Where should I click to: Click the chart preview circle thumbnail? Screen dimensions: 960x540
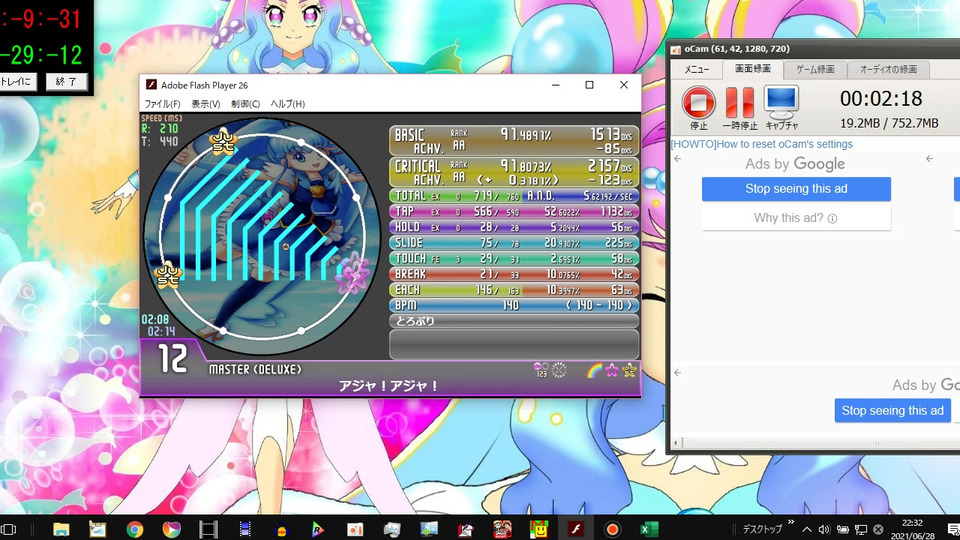click(262, 236)
